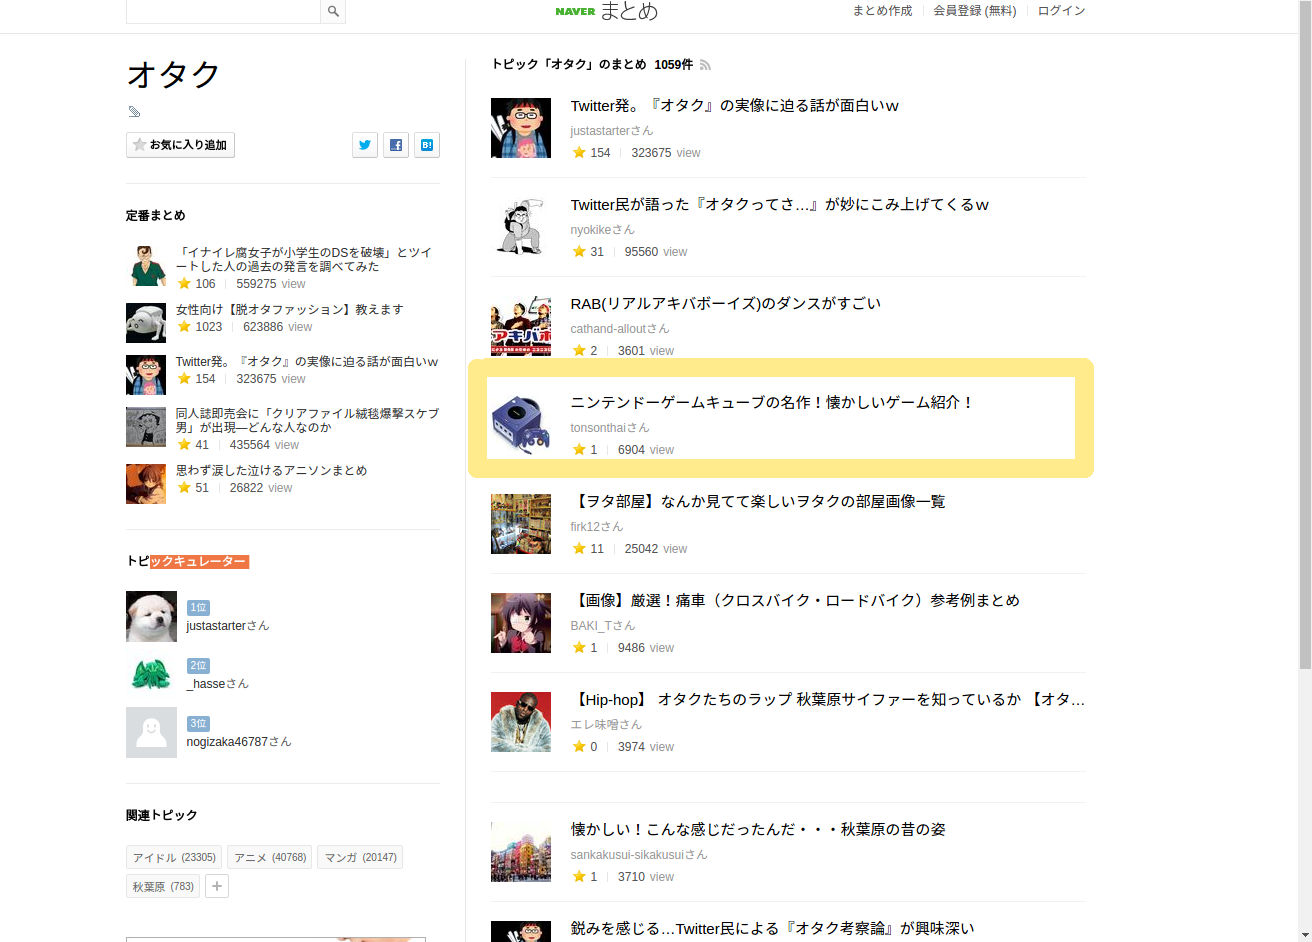The image size is (1312, 942).
Task: Select related topic マンガ (20147)
Action: pyautogui.click(x=360, y=857)
